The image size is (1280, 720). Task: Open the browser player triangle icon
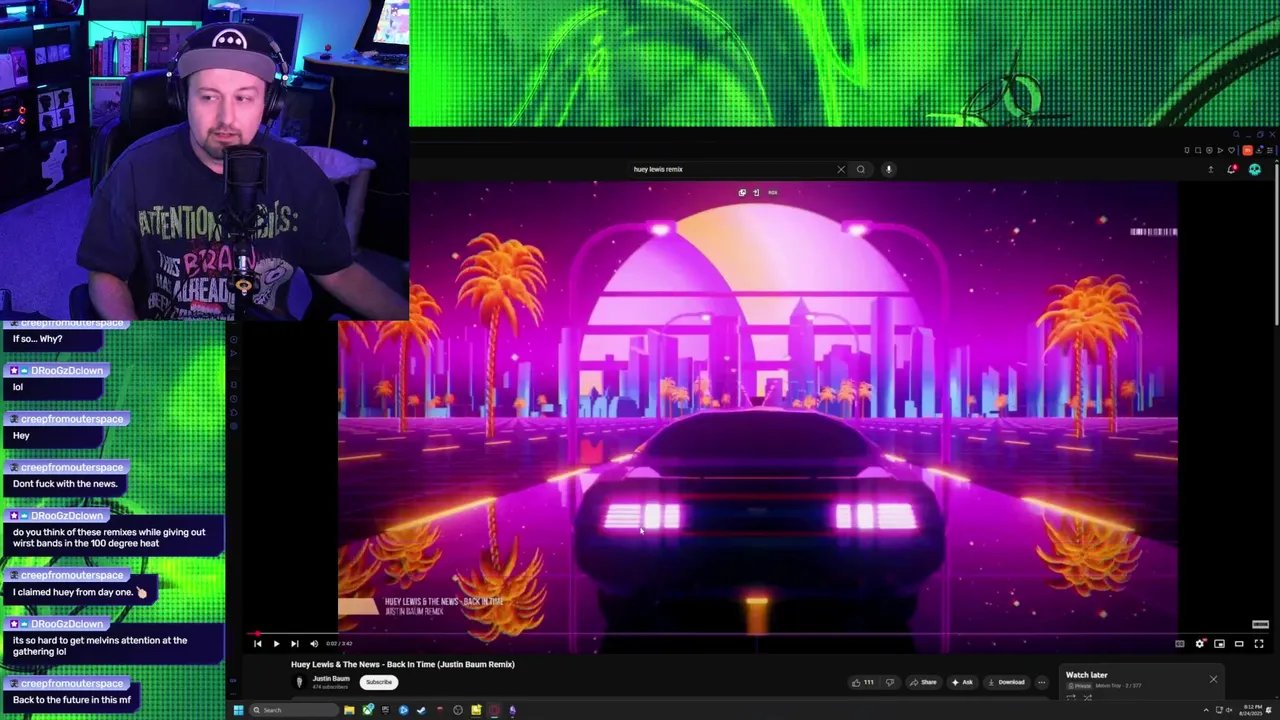pos(1220,150)
